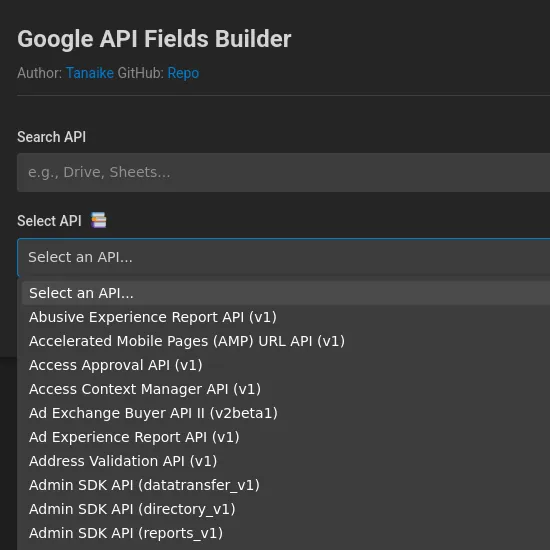Select Accelerated Mobile Pages (AMP) URL API
Image resolution: width=550 pixels, height=550 pixels.
pyautogui.click(x=286, y=341)
